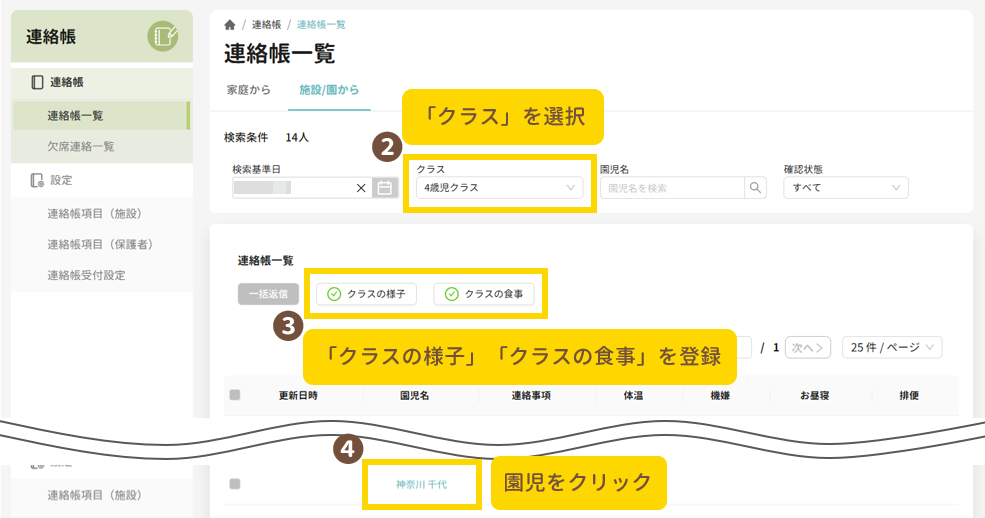Screen dimensions: 985x518
Task: Click the 設定 settings icon in sidebar
Action: (37, 181)
